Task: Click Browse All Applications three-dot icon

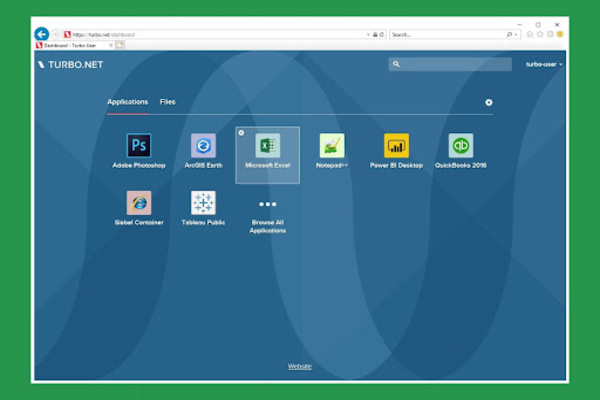Action: pyautogui.click(x=267, y=204)
